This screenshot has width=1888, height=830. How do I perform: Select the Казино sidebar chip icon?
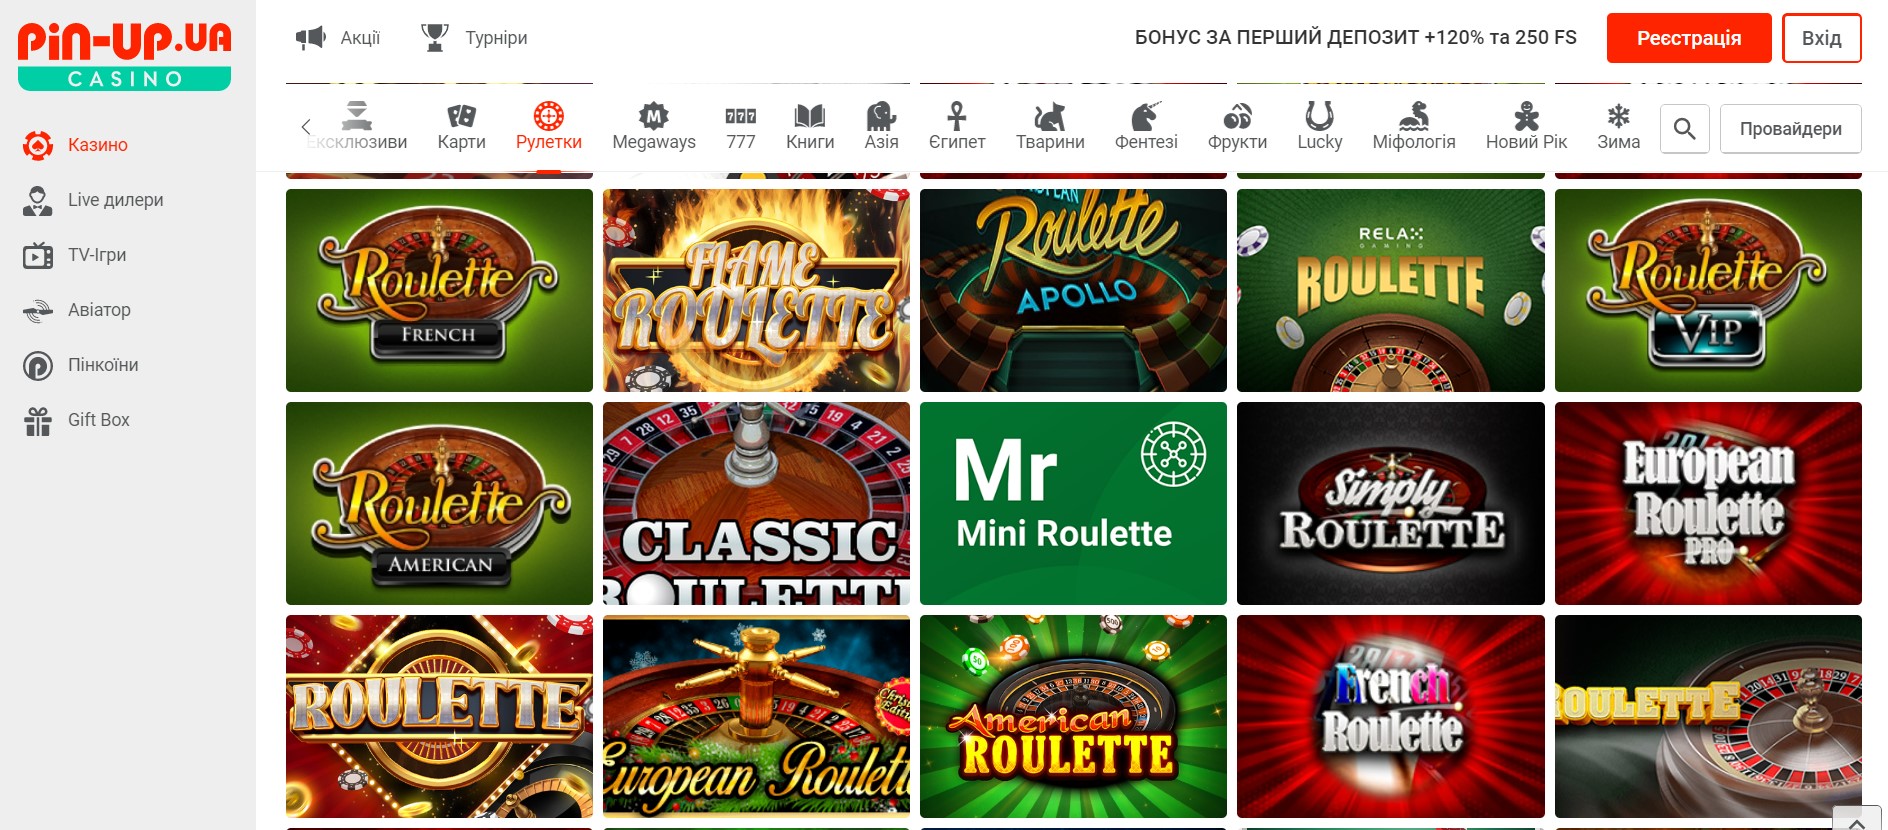pyautogui.click(x=38, y=145)
